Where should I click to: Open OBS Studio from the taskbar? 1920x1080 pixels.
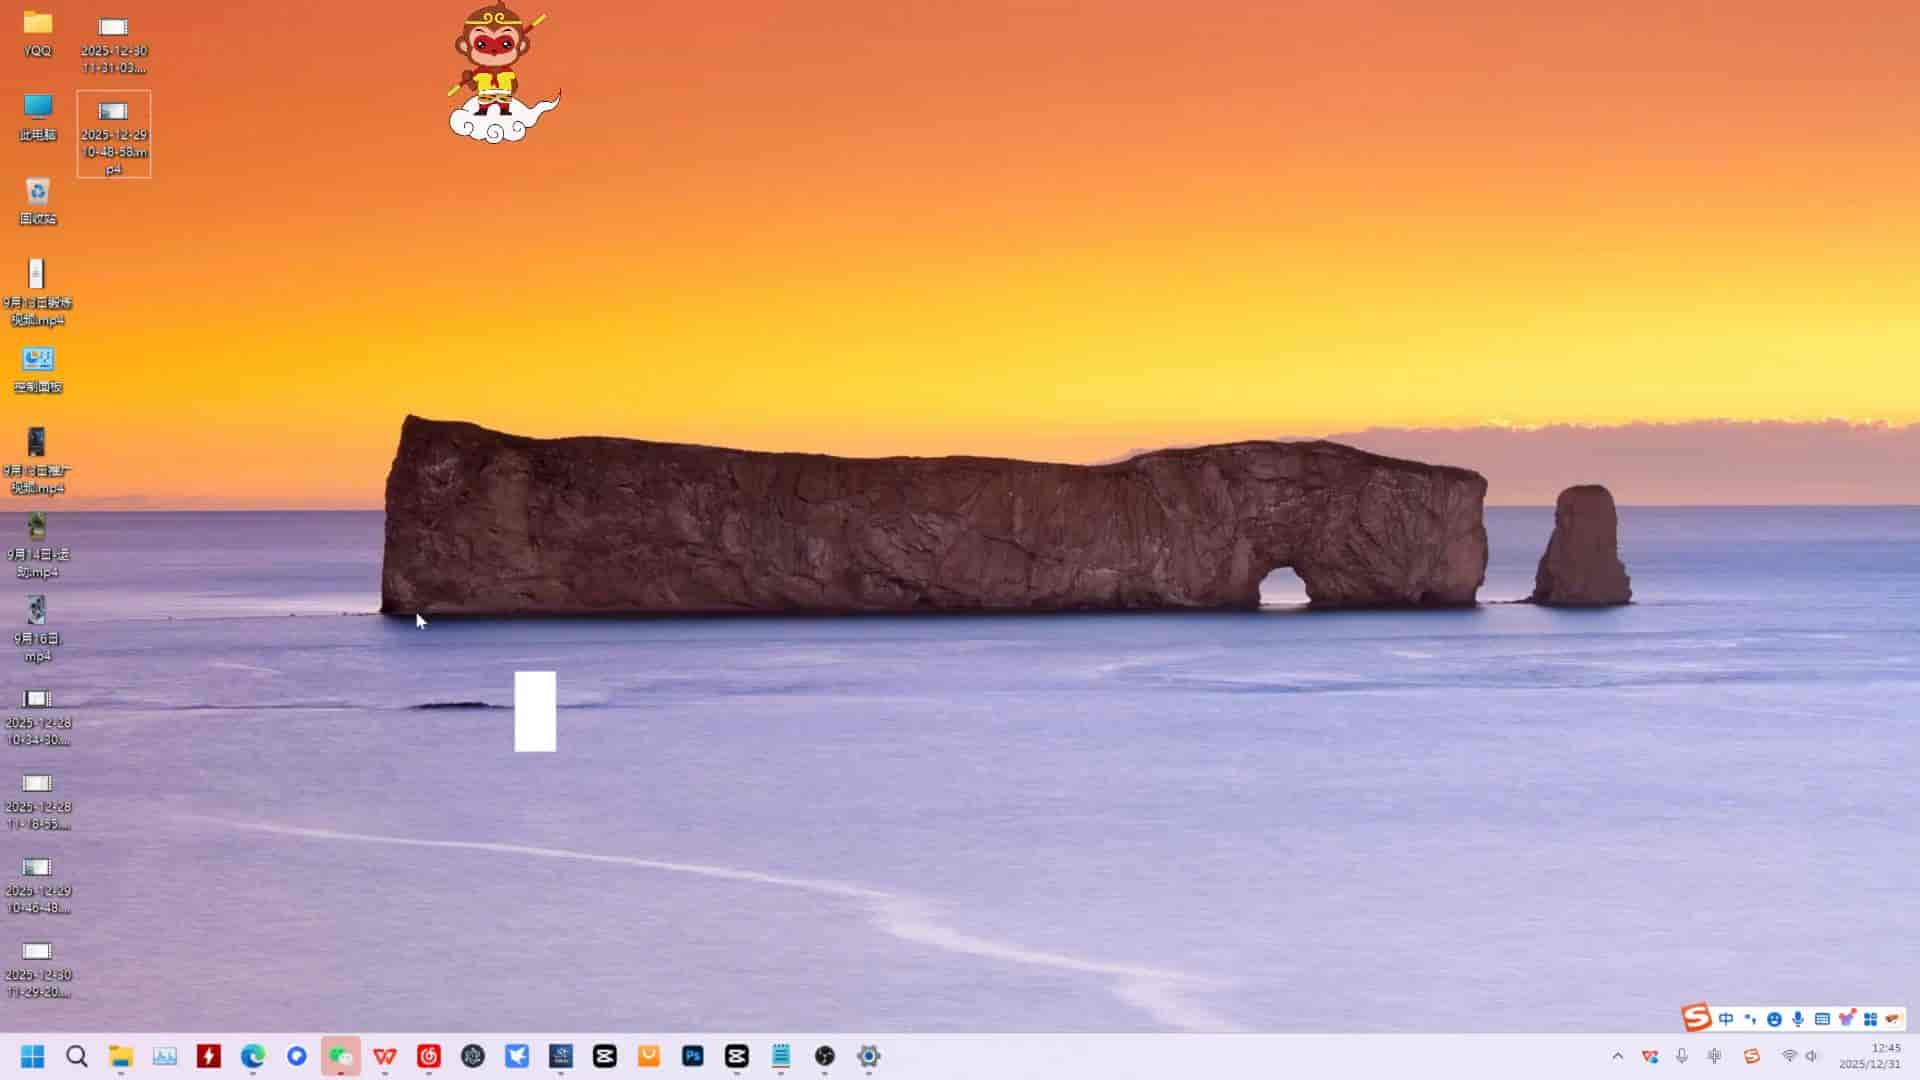tap(825, 1056)
